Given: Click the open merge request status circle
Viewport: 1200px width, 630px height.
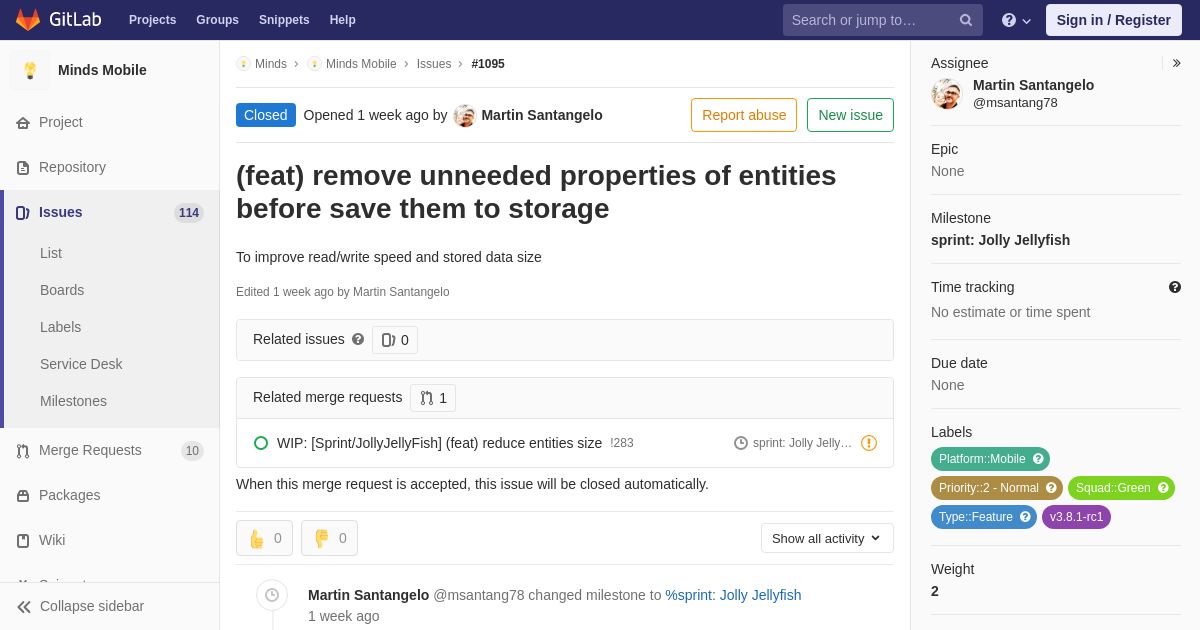Looking at the screenshot, I should pyautogui.click(x=261, y=443).
